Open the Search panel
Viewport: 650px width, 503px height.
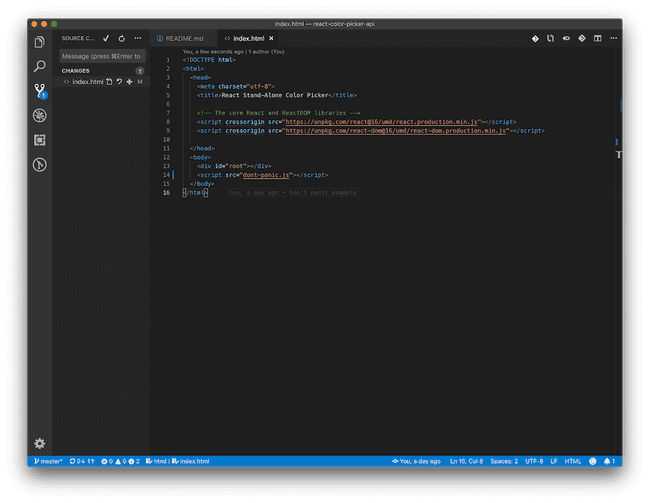[39, 66]
